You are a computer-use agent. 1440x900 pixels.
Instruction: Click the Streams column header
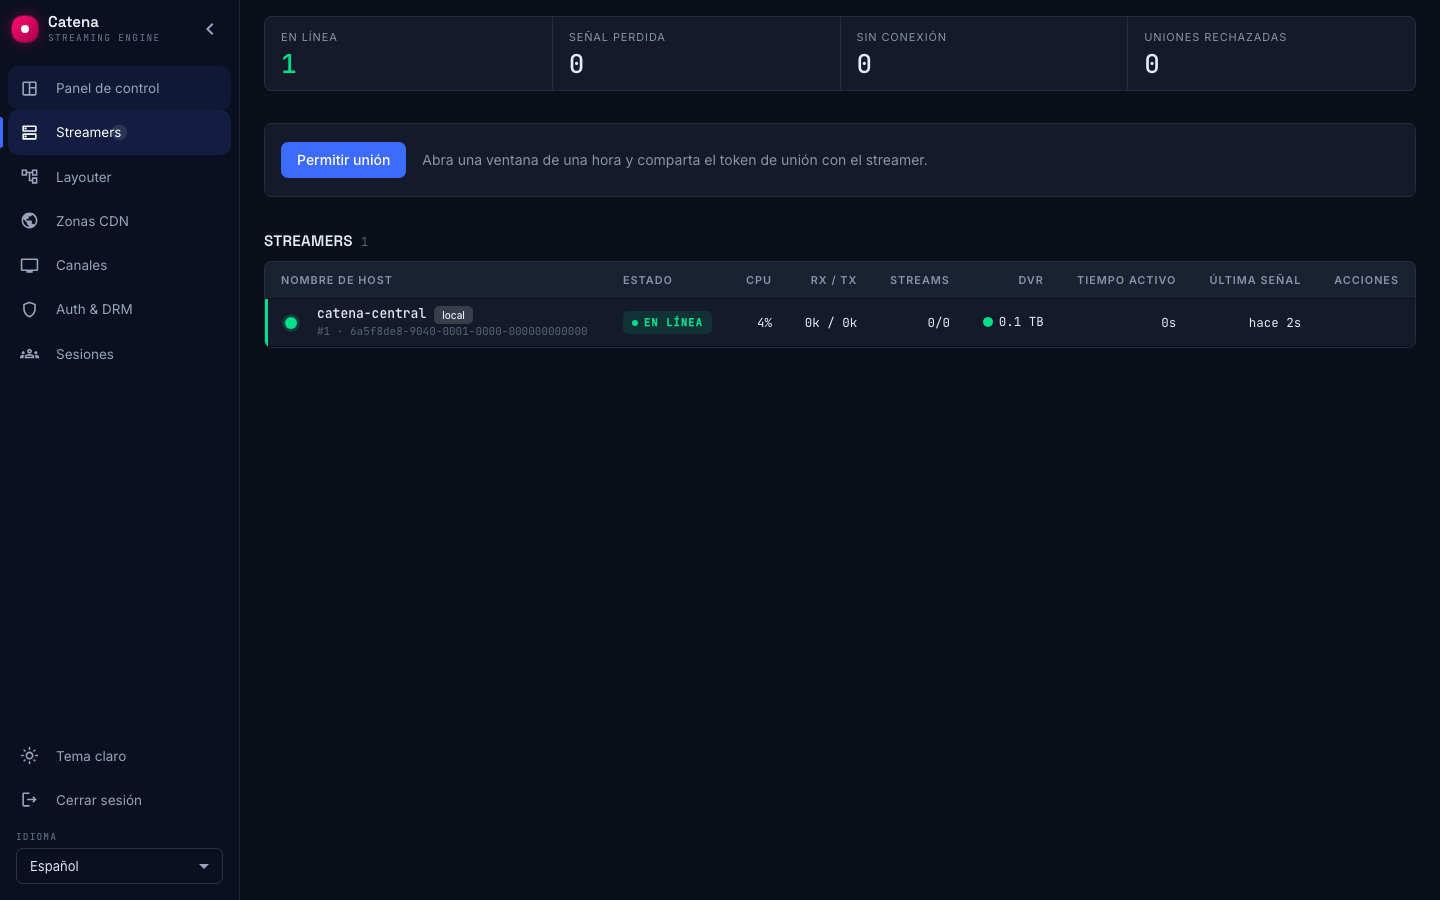[919, 280]
